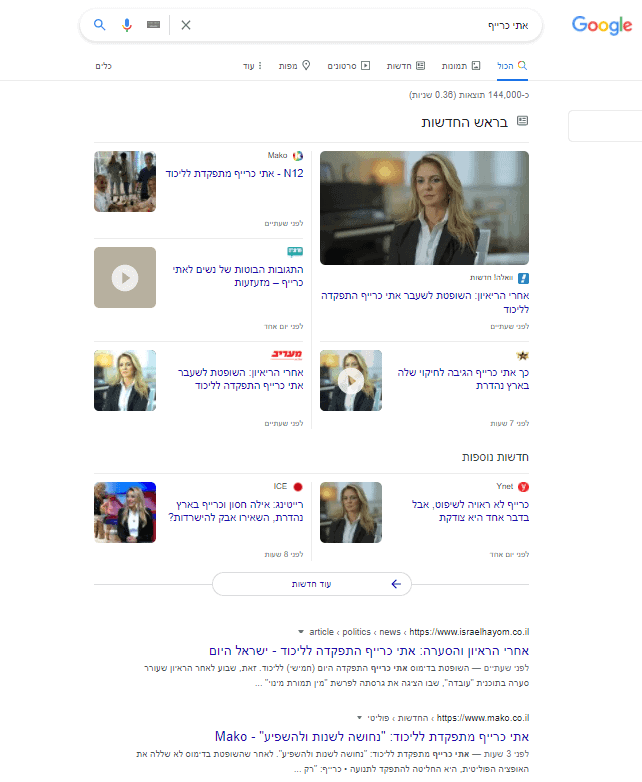Play video in ארץ נהדרת thumbnail
The image size is (642, 782).
(351, 381)
